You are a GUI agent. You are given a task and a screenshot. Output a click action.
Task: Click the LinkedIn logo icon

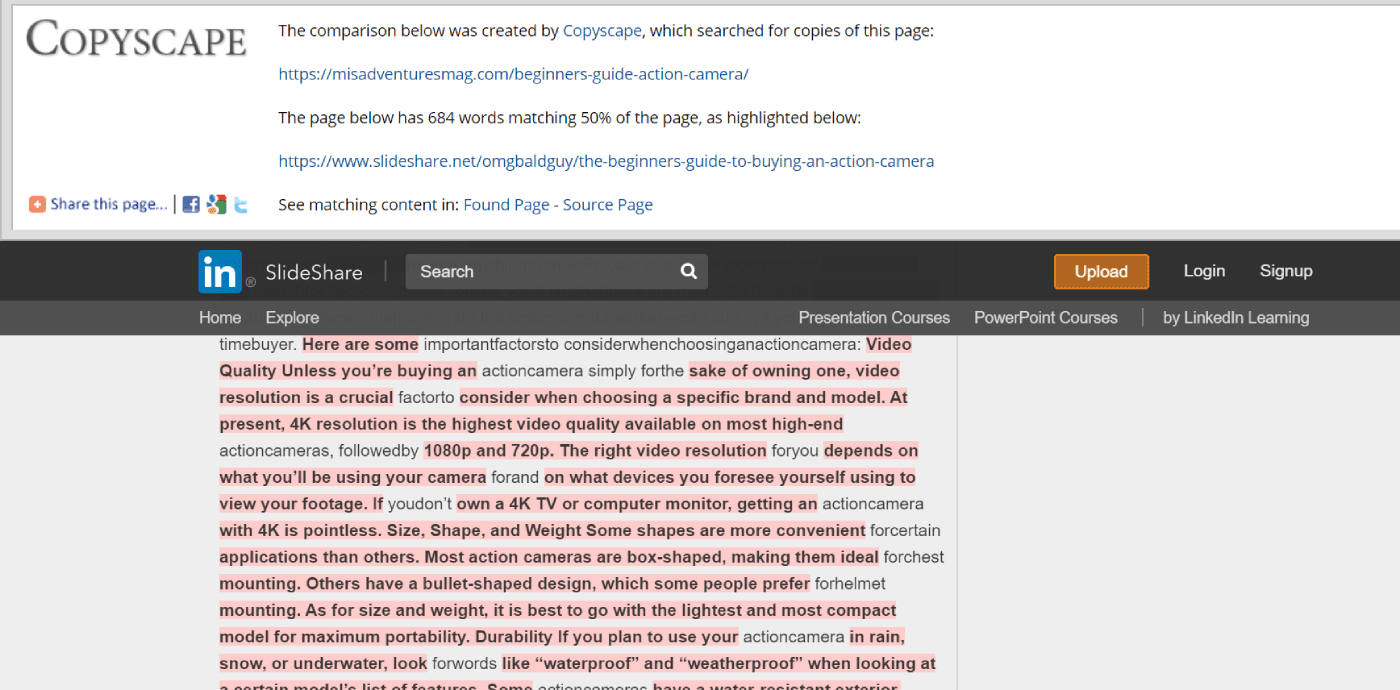pyautogui.click(x=220, y=271)
